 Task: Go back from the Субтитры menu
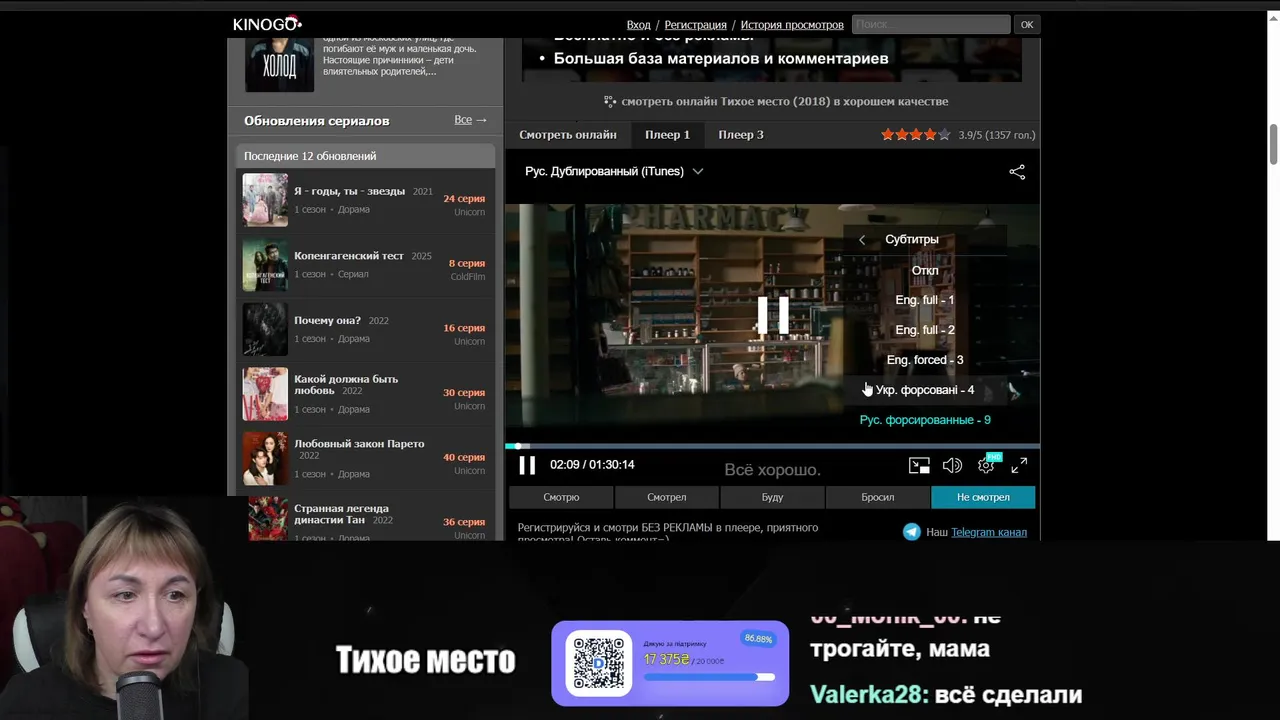click(x=862, y=240)
